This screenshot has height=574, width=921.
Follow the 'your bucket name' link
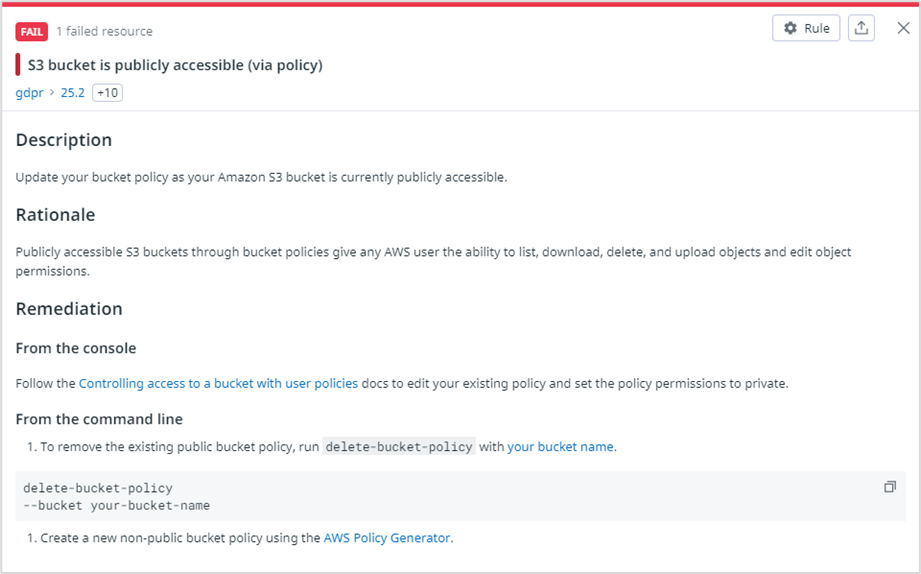tap(560, 447)
